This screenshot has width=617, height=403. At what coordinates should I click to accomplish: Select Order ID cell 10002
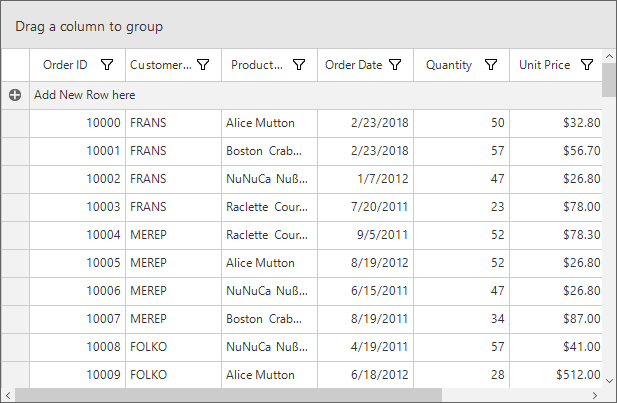(78, 179)
